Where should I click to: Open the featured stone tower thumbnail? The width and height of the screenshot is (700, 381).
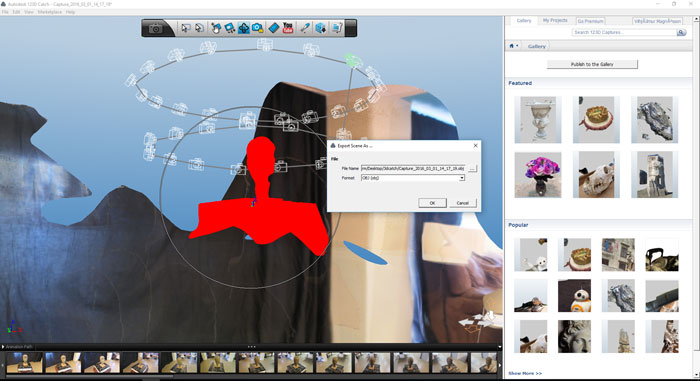654,175
